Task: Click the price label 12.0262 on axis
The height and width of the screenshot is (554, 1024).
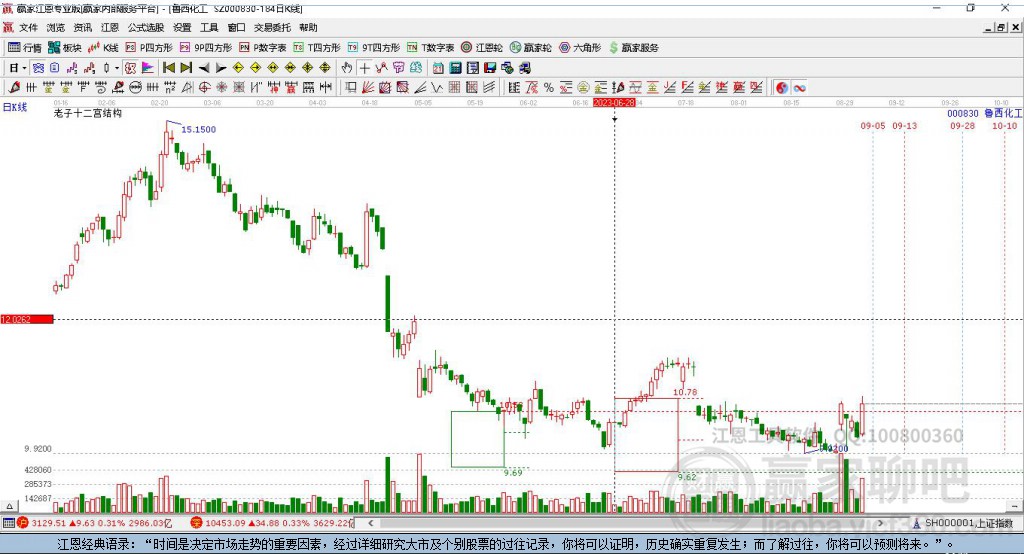Action: (27, 319)
